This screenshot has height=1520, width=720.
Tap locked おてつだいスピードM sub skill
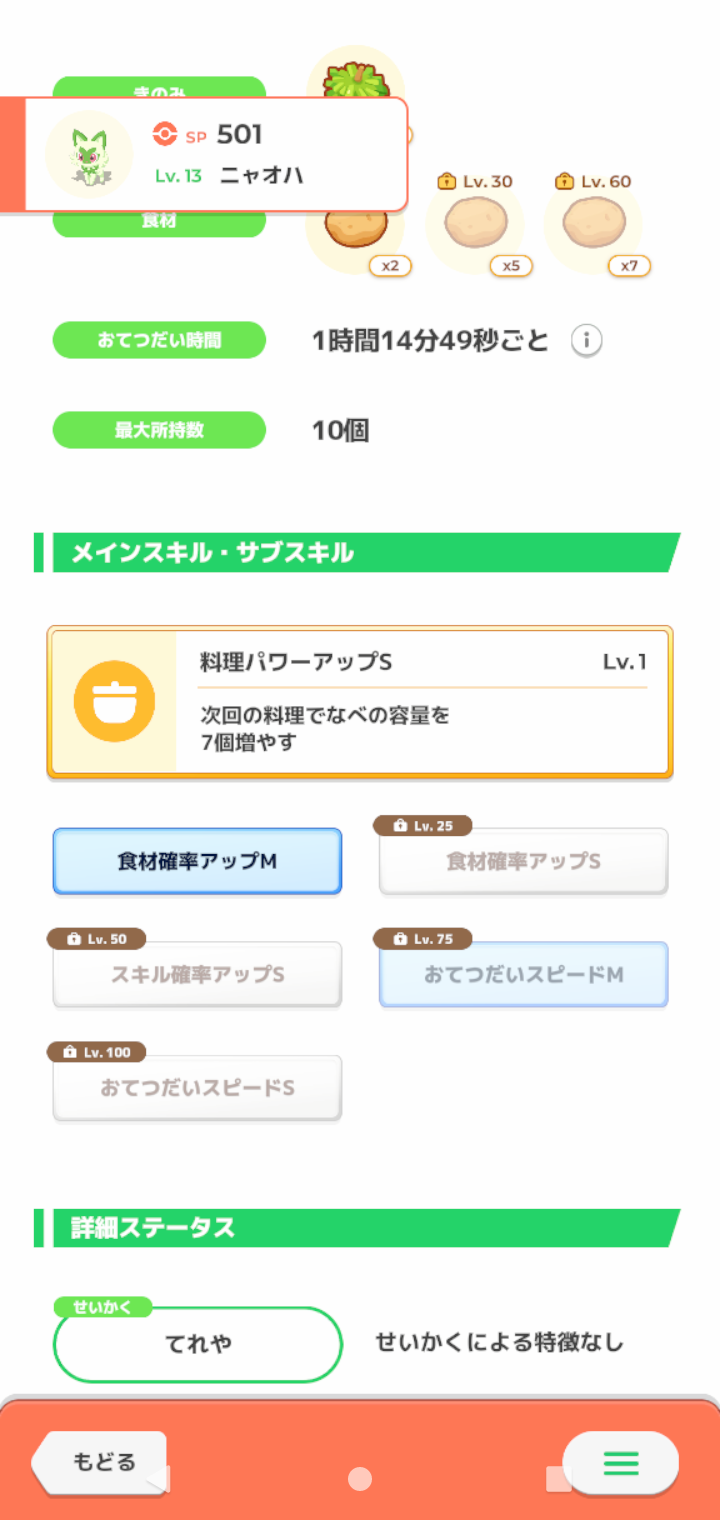point(523,974)
